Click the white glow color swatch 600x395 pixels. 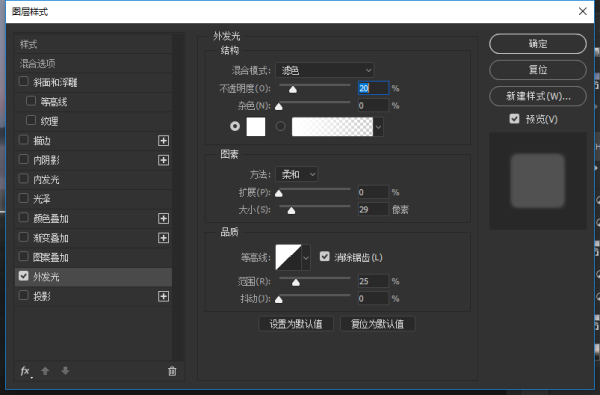[256, 127]
